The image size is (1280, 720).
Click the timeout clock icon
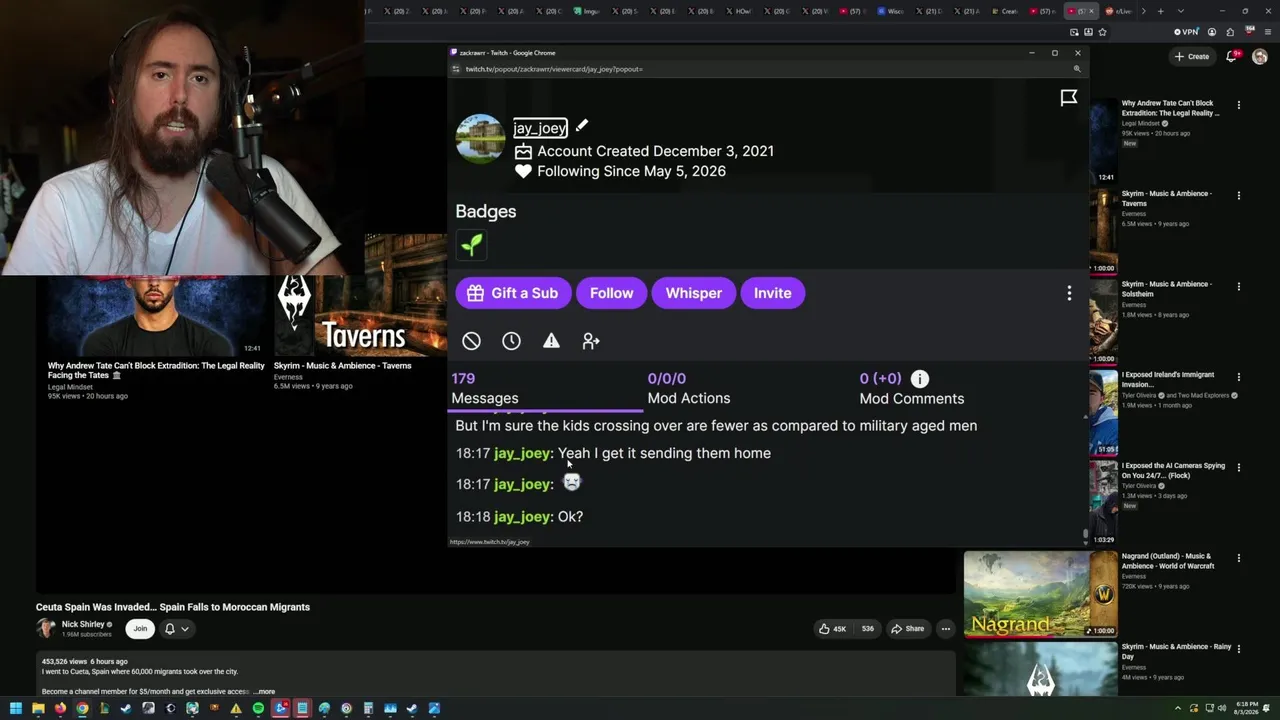coord(511,341)
